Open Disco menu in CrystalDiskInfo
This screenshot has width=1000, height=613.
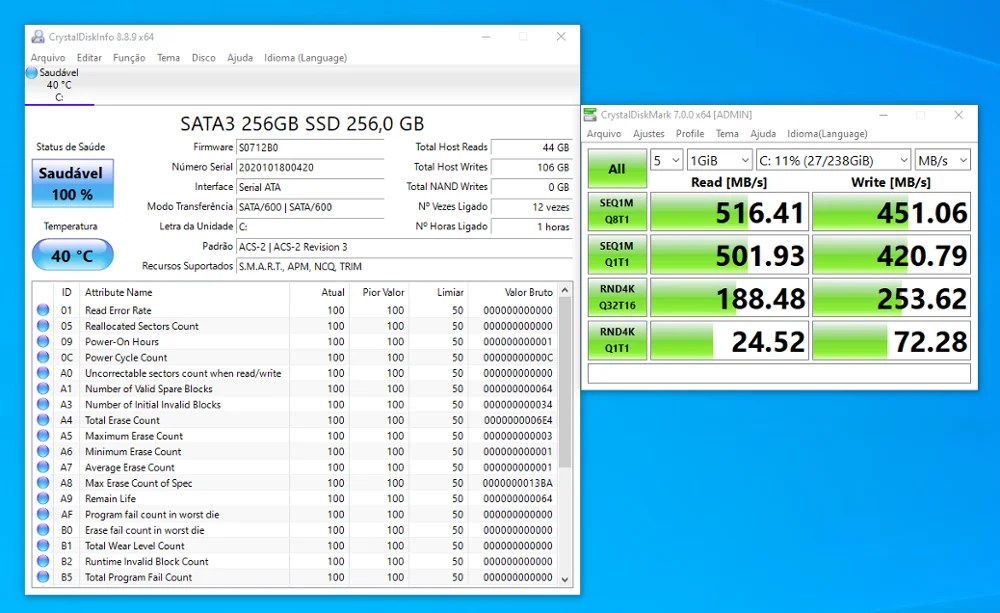click(x=203, y=57)
